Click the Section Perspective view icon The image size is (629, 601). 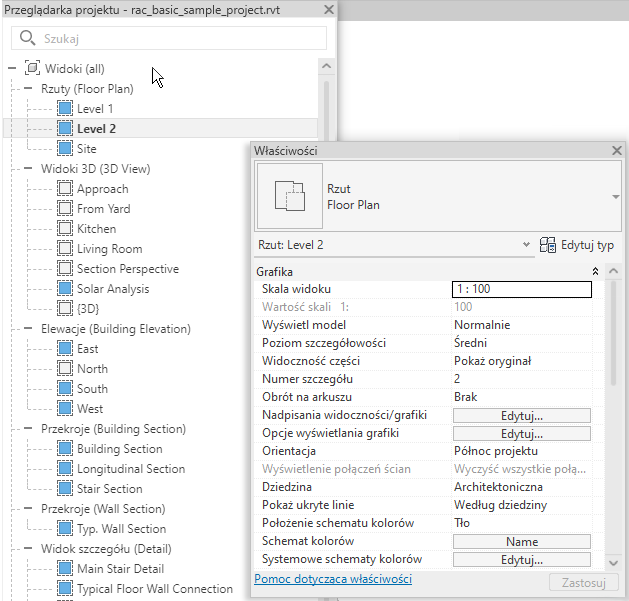[x=65, y=268]
